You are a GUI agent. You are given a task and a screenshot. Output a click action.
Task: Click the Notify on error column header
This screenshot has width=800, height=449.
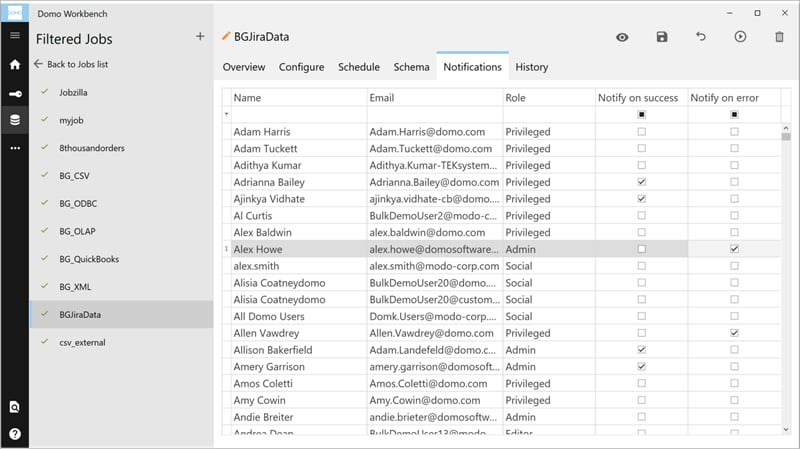(734, 97)
